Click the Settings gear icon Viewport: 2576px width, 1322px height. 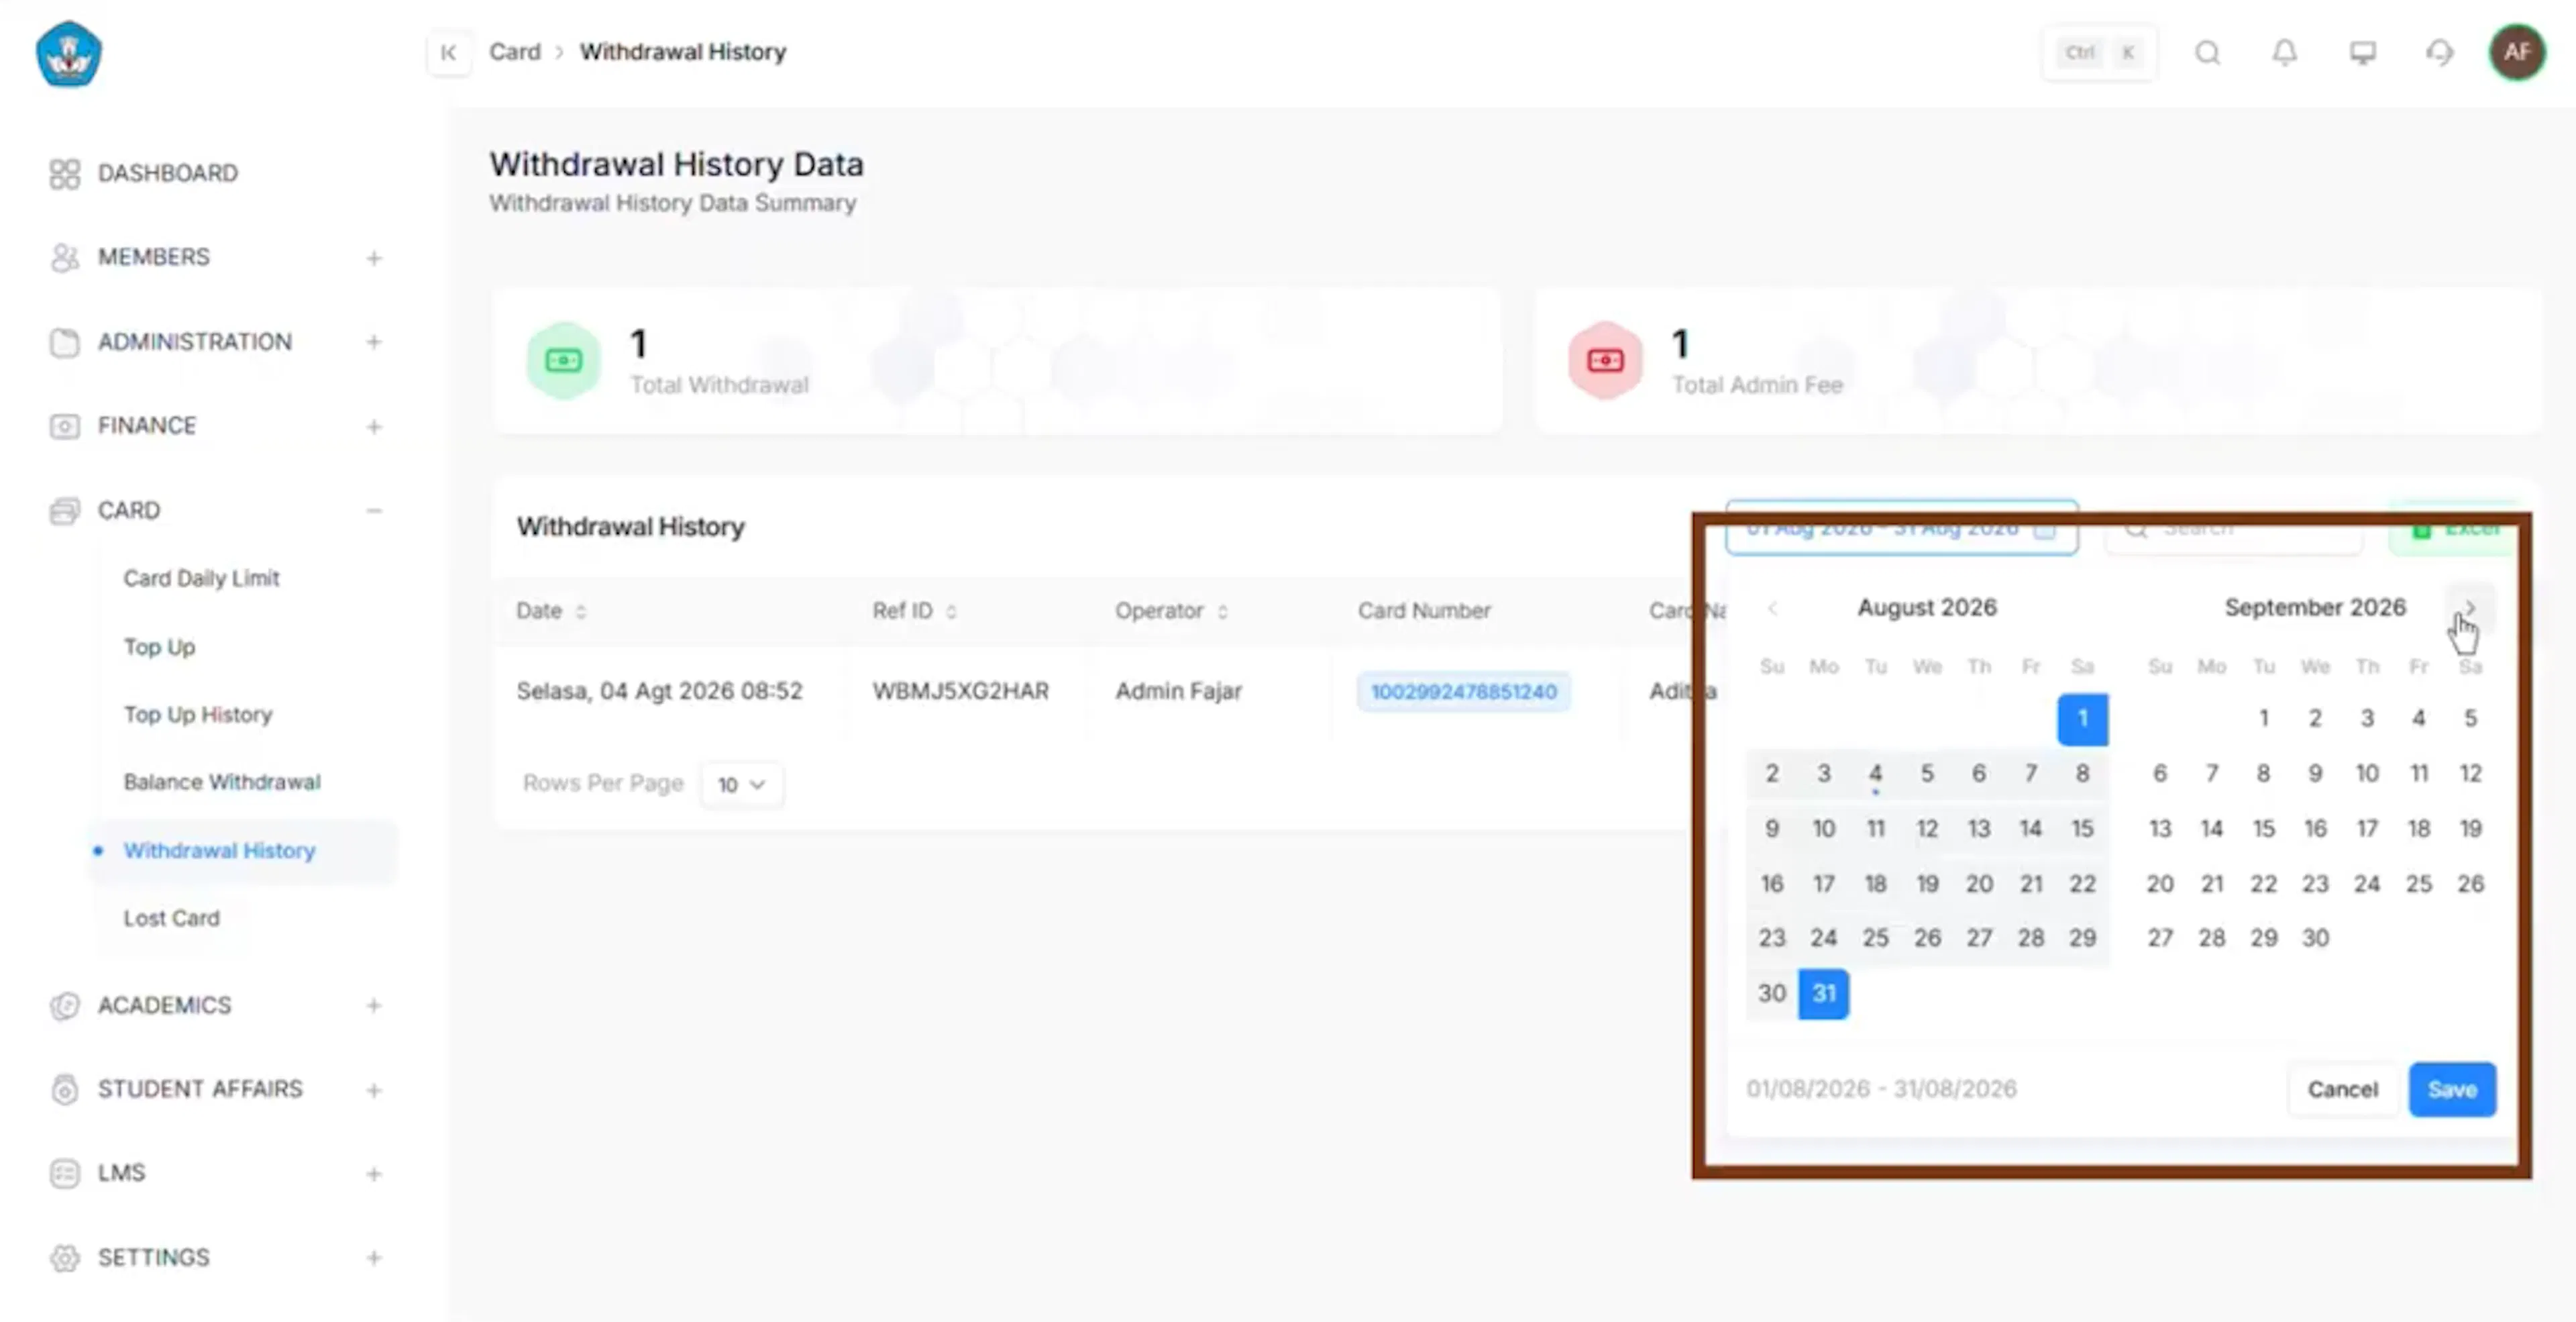click(64, 1258)
